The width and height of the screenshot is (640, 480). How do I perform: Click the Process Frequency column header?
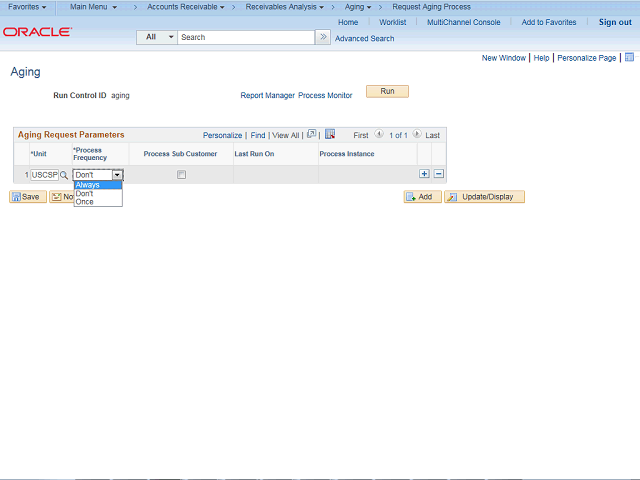pos(90,154)
